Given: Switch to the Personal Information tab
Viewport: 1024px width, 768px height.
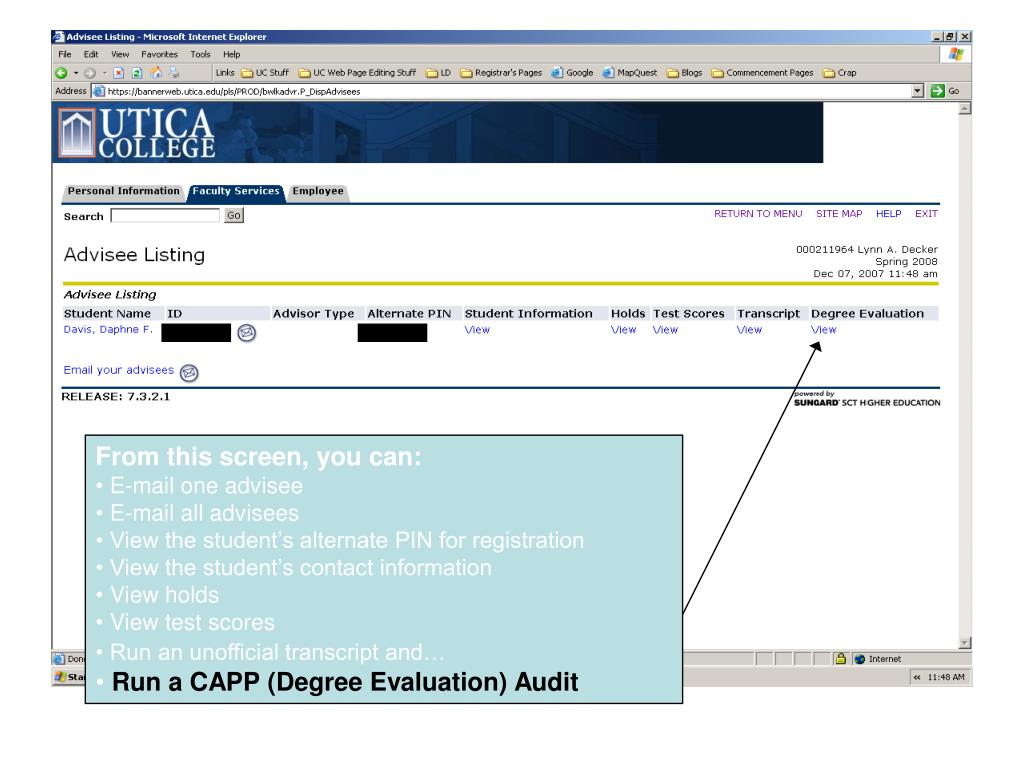Looking at the screenshot, I should coord(123,191).
